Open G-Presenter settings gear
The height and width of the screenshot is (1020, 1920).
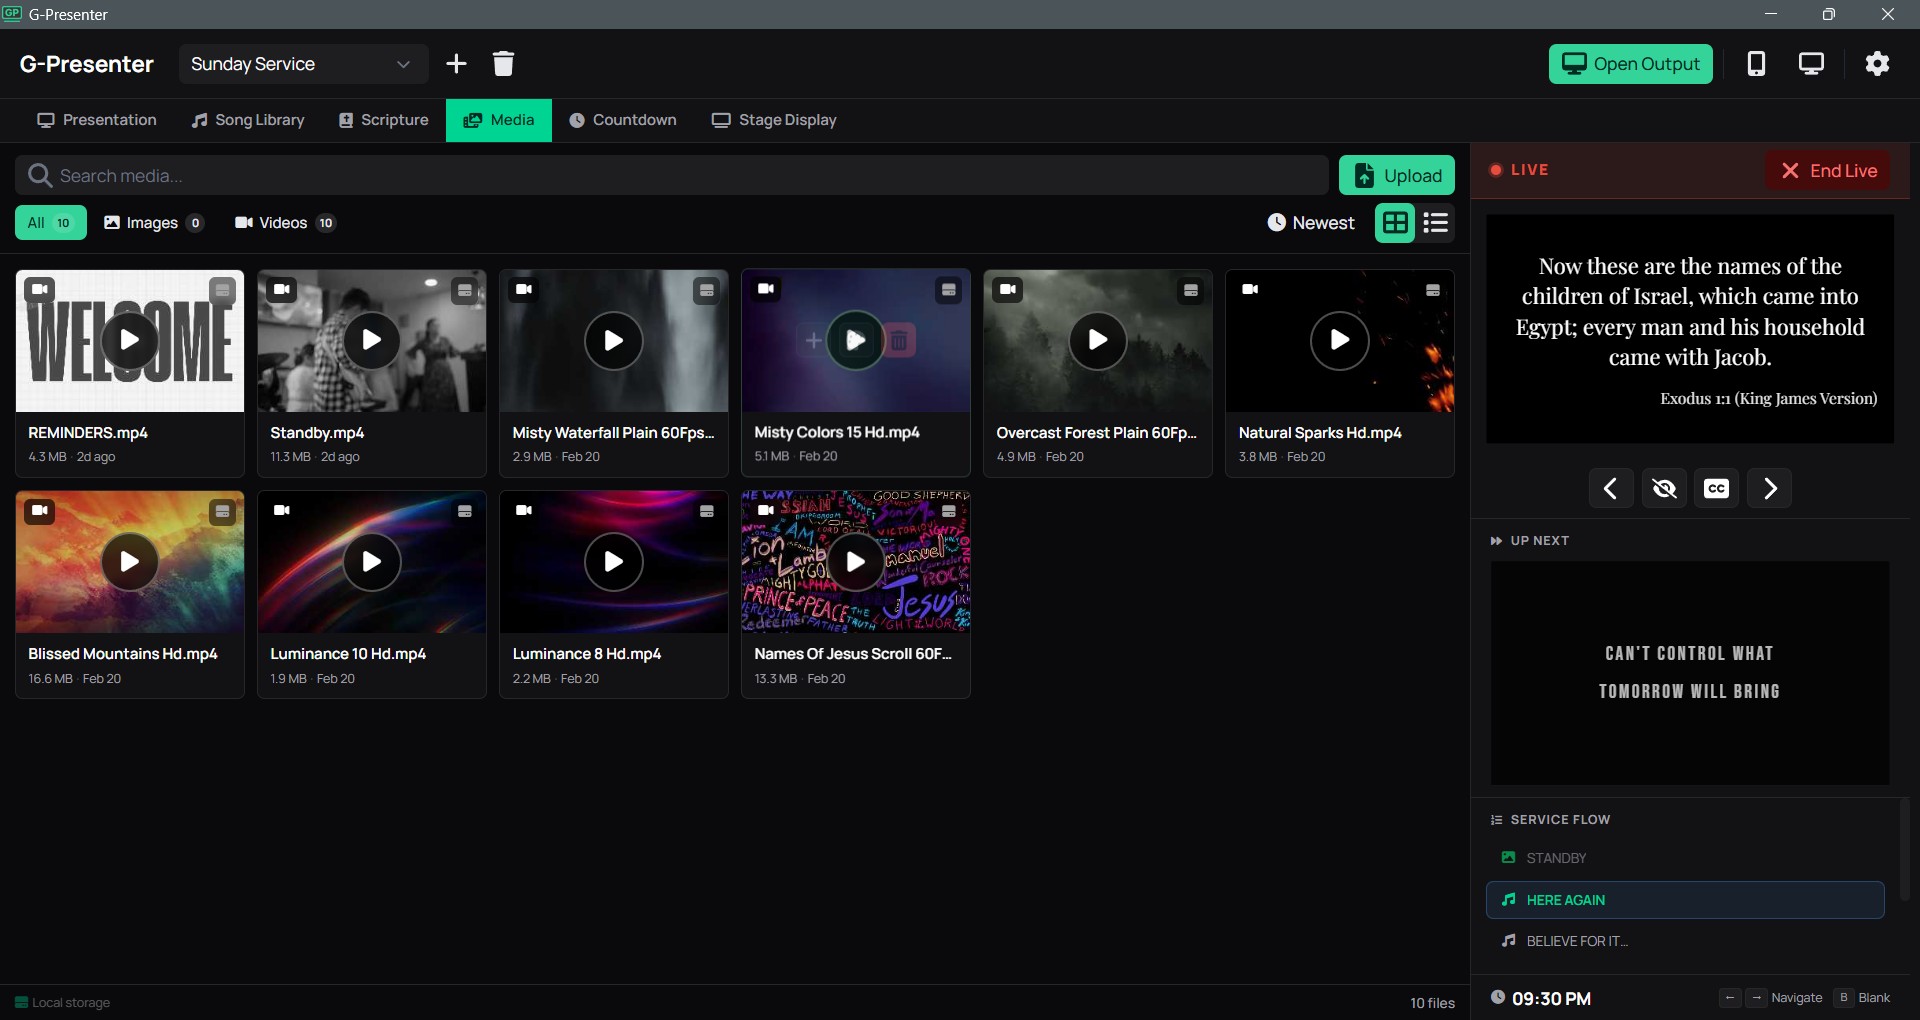point(1877,63)
